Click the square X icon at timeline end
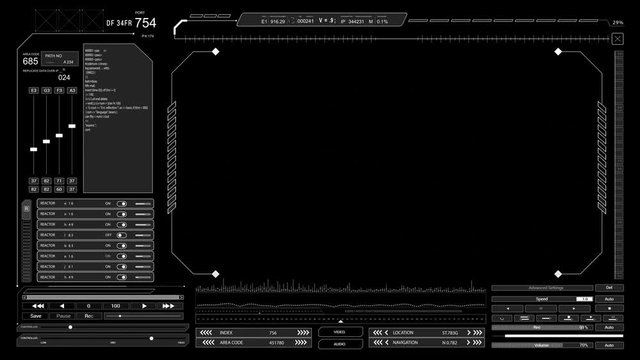Viewport: 640px width, 360px height. coord(617,39)
